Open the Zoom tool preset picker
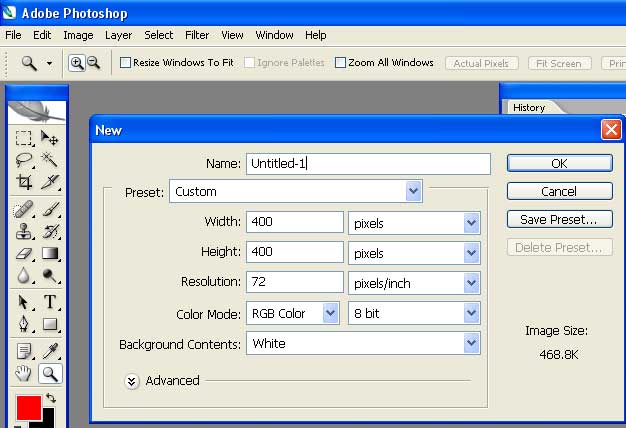The image size is (626, 428). pos(49,63)
